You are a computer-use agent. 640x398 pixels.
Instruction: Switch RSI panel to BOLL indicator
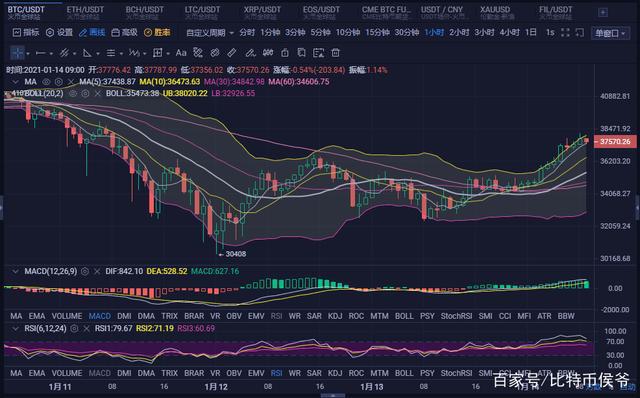(x=404, y=373)
